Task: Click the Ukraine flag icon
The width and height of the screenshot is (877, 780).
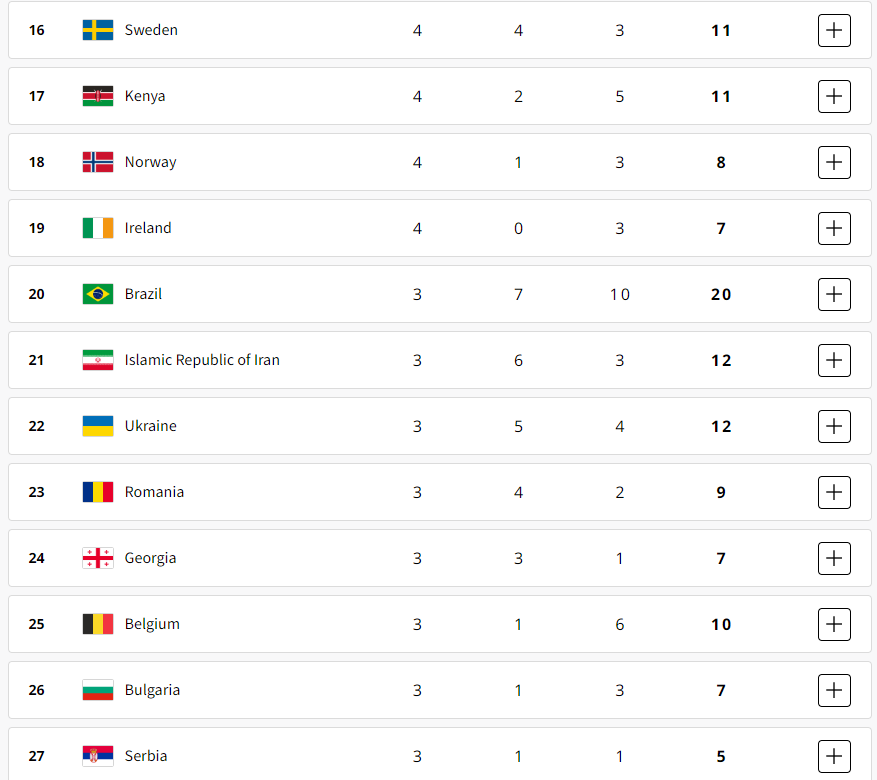Action: [98, 426]
